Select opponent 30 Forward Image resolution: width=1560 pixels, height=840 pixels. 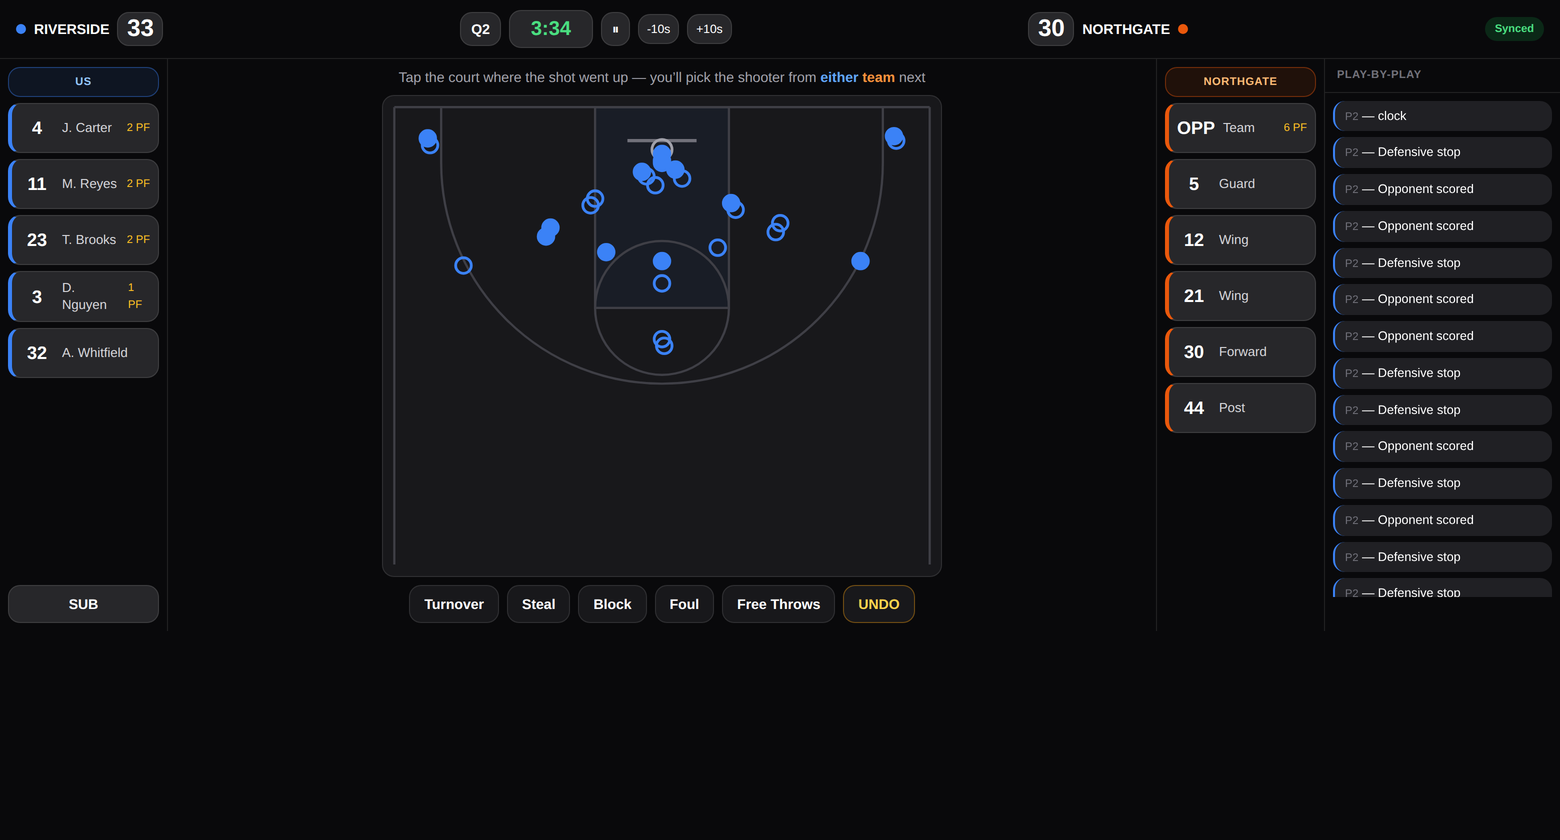coord(1240,352)
